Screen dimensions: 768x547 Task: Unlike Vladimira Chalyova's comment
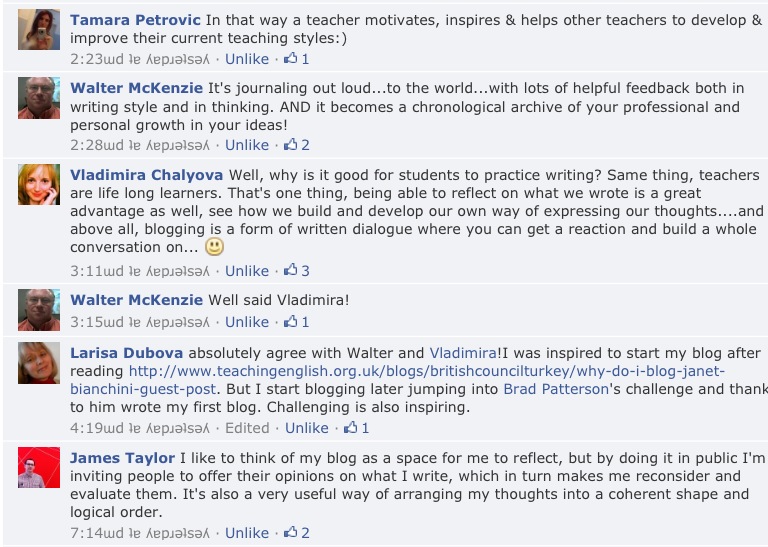[247, 271]
